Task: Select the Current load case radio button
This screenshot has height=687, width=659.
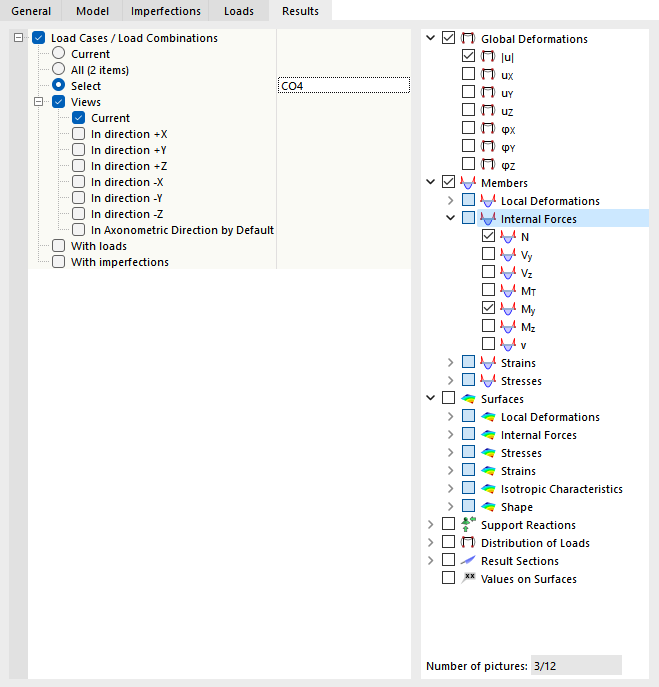Action: (x=58, y=53)
